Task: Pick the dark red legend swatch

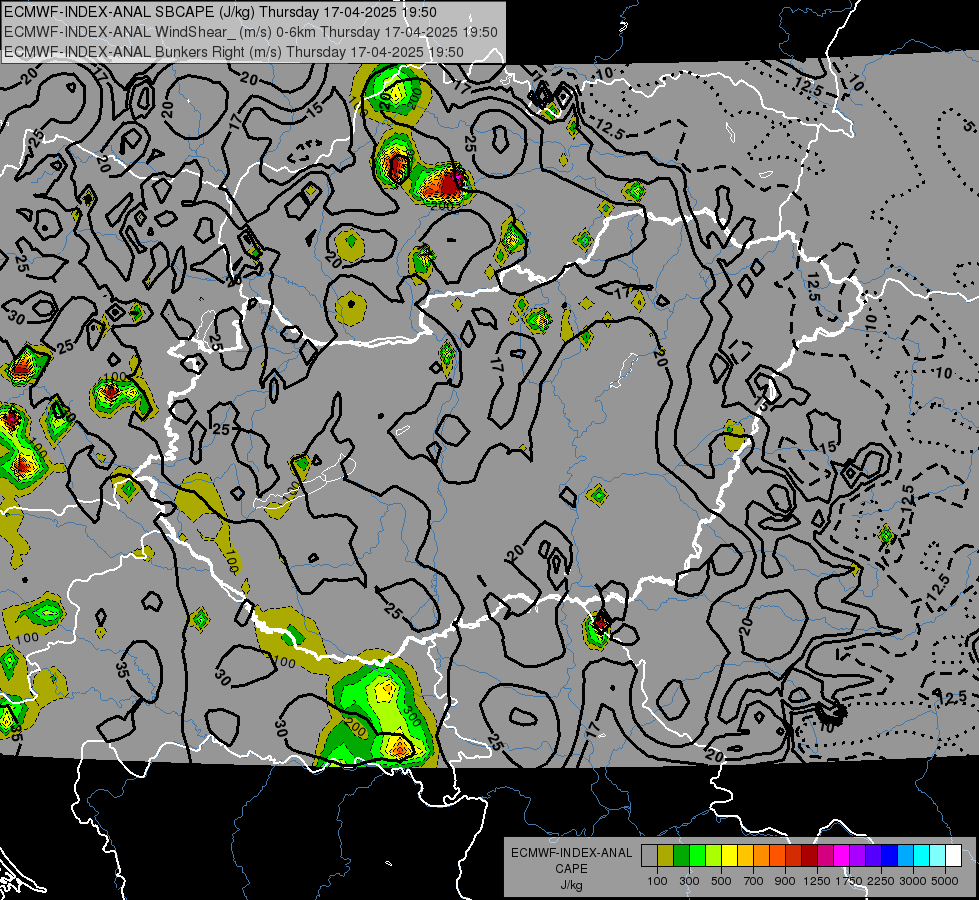Action: [809, 856]
